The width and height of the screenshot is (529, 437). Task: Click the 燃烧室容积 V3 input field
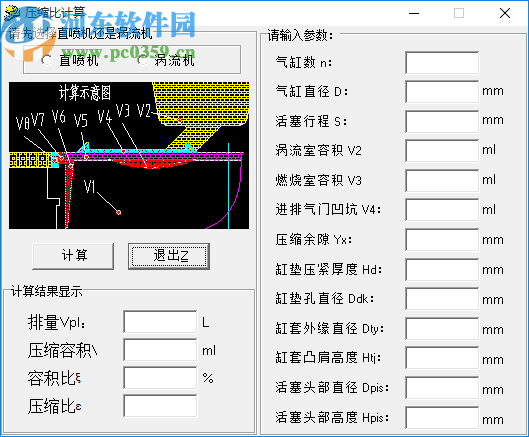pyautogui.click(x=442, y=181)
